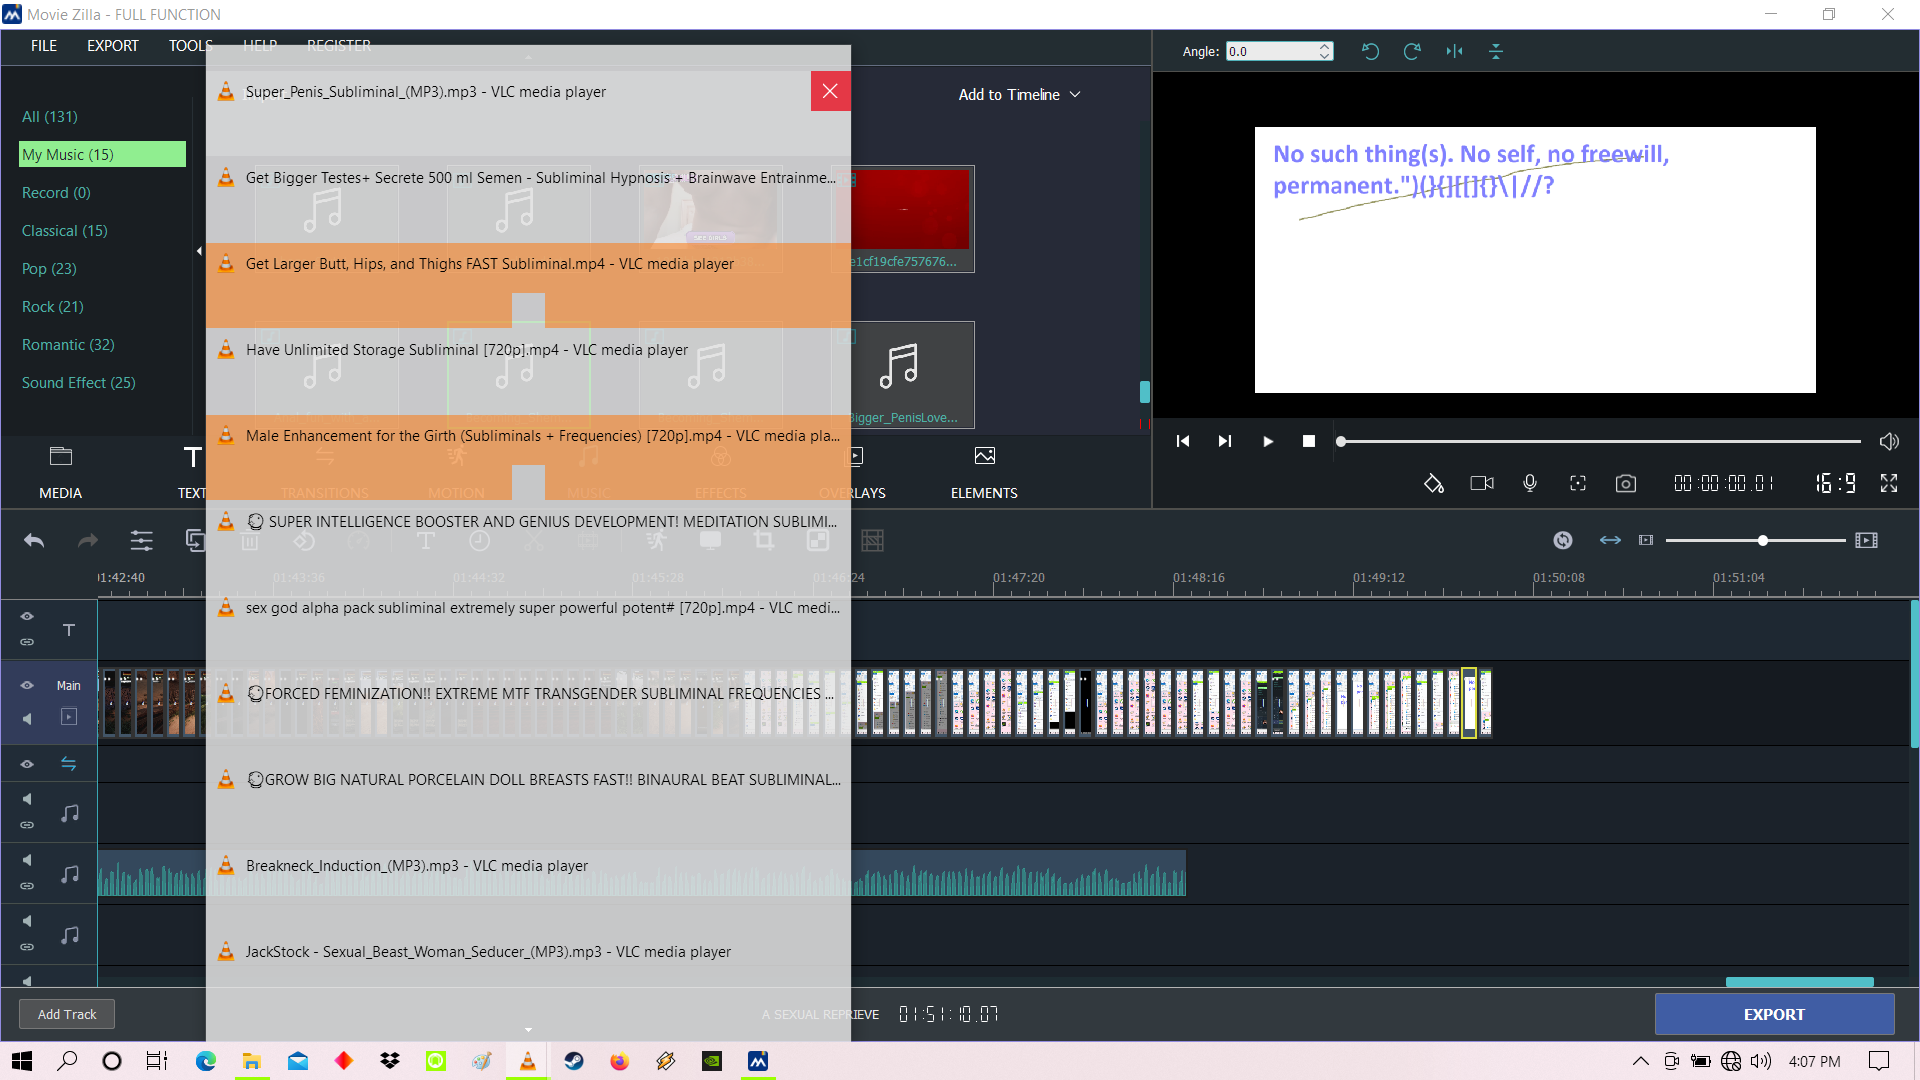Open the FILE menu
The width and height of the screenshot is (1920, 1080).
click(x=44, y=46)
